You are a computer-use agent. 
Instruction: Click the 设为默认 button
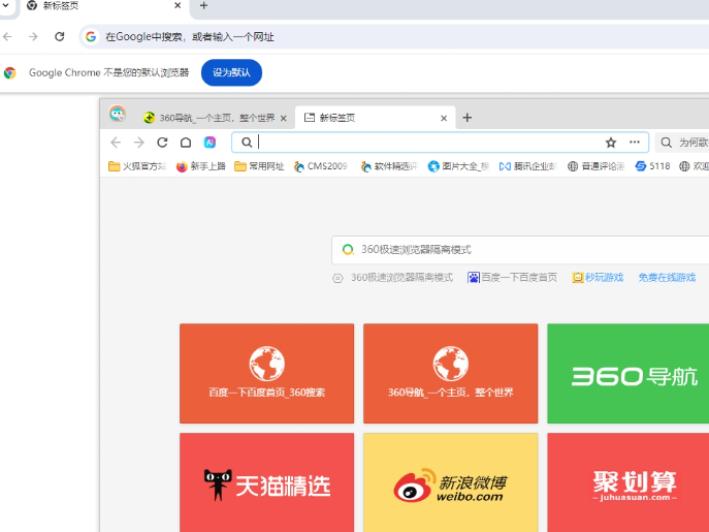pyautogui.click(x=231, y=72)
